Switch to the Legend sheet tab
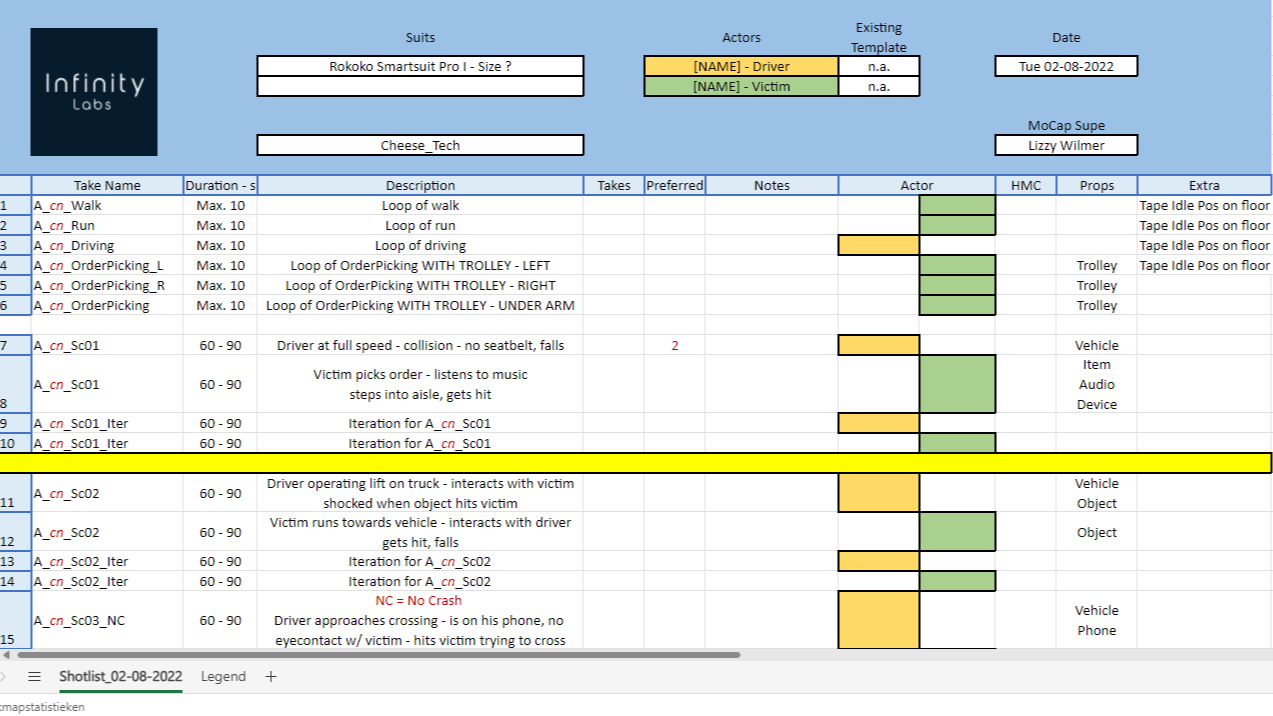The width and height of the screenshot is (1273, 716). click(223, 677)
